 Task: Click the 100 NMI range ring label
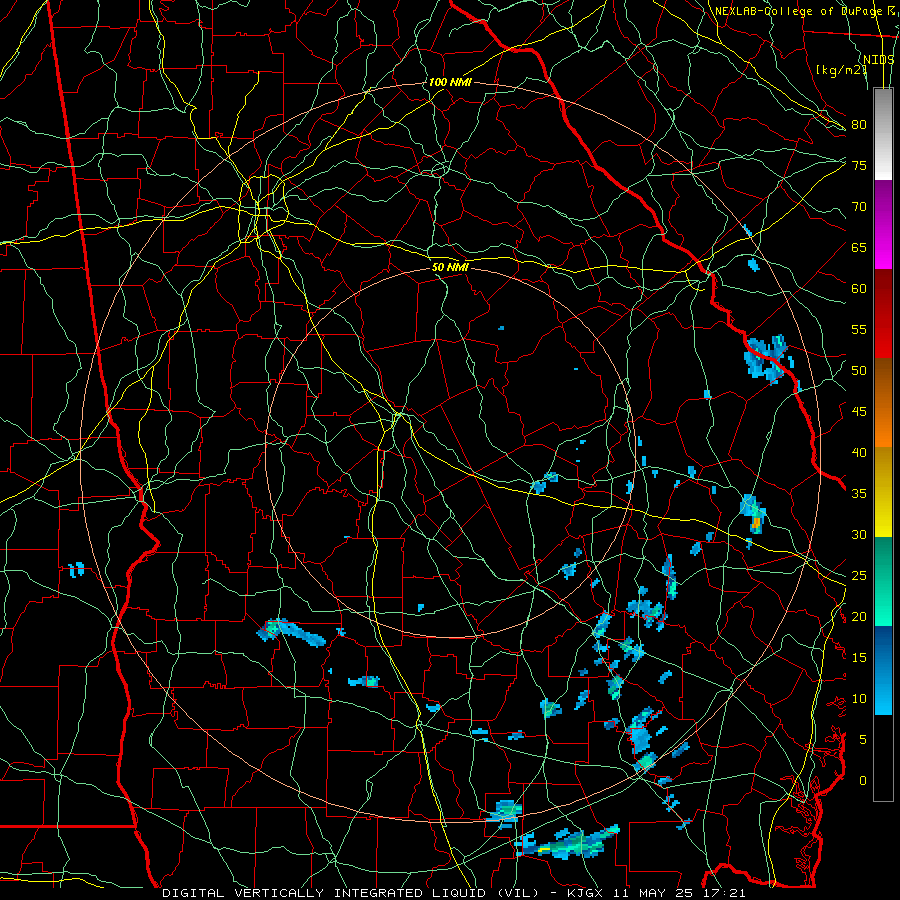click(x=450, y=82)
